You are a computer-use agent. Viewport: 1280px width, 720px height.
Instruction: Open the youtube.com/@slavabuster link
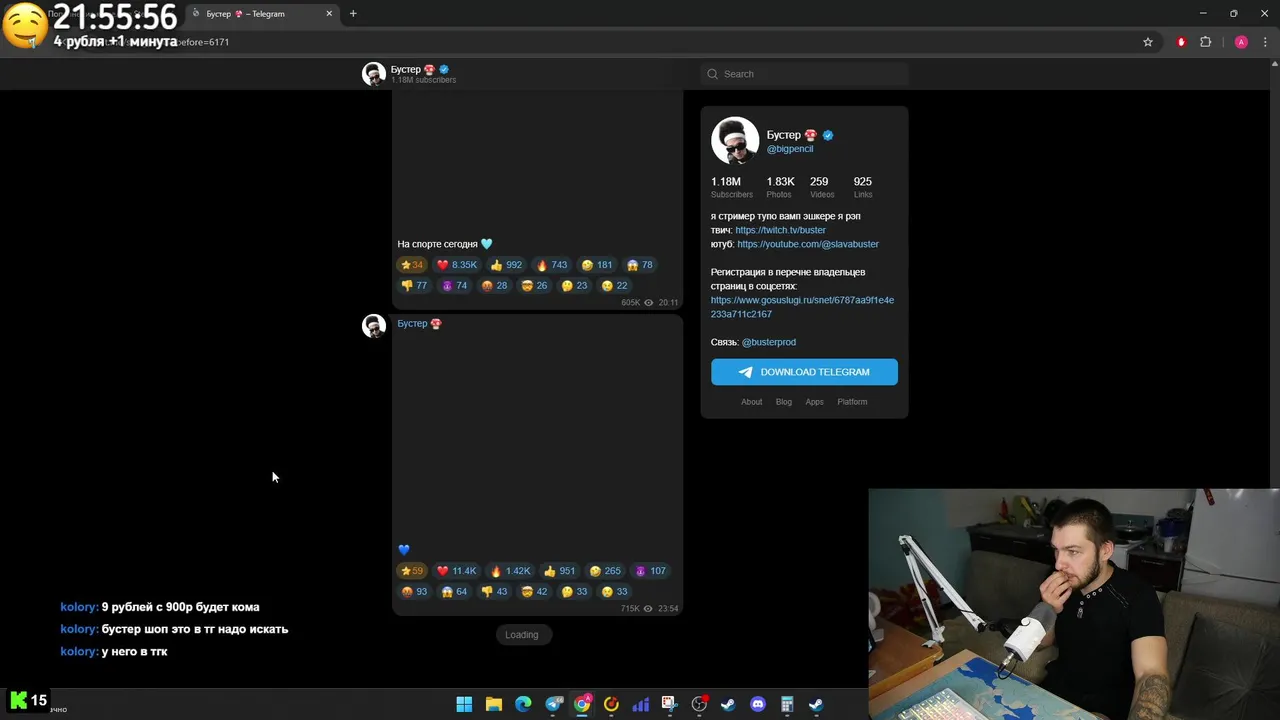pyautogui.click(x=808, y=244)
